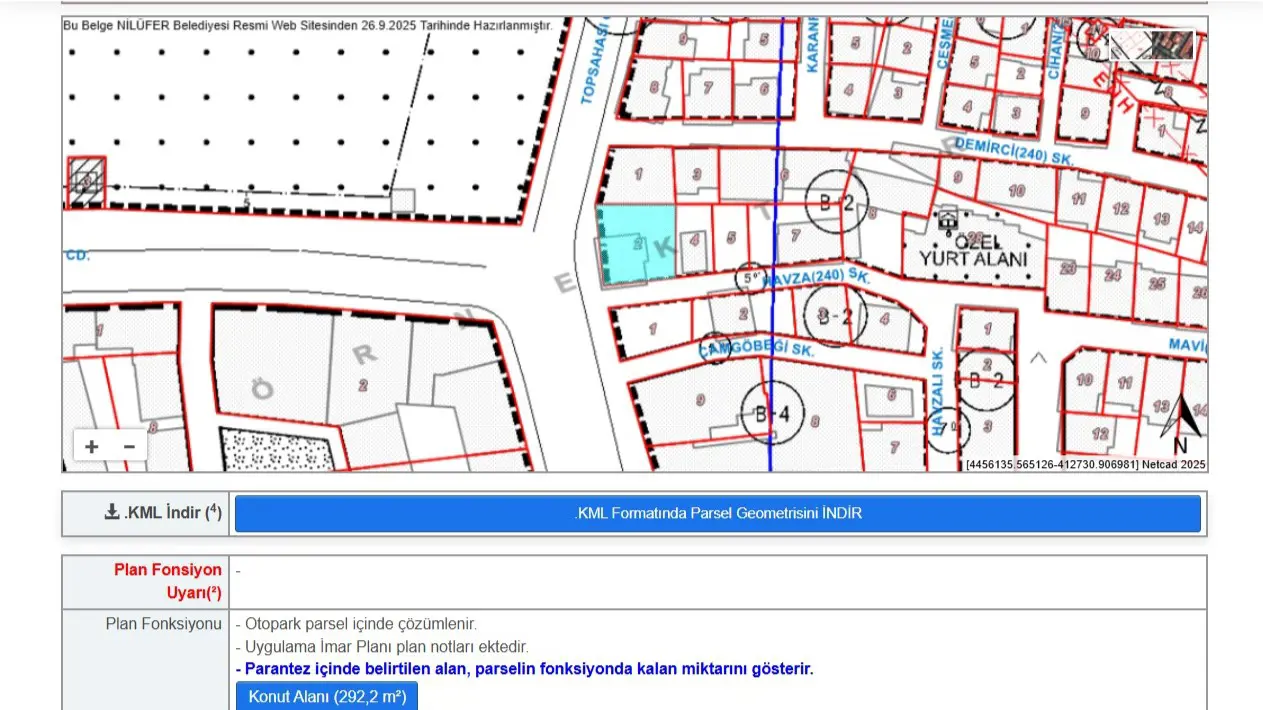Click the map coordinates readout next to Netcad 2025
This screenshot has width=1263, height=710.
1052,465
